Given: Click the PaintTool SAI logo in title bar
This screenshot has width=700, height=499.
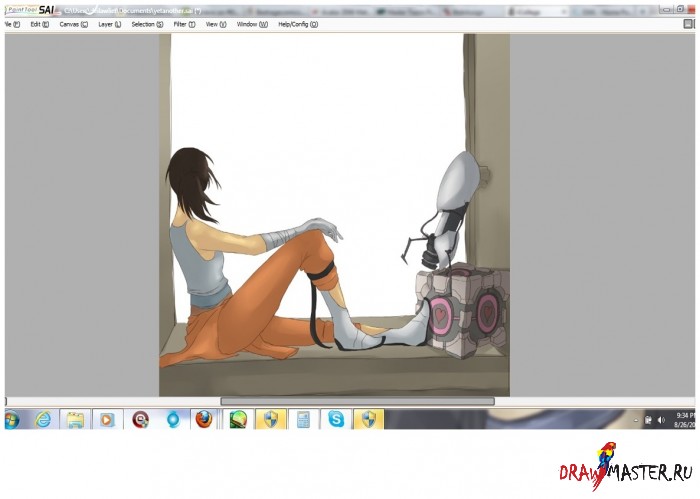Looking at the screenshot, I should (x=30, y=10).
